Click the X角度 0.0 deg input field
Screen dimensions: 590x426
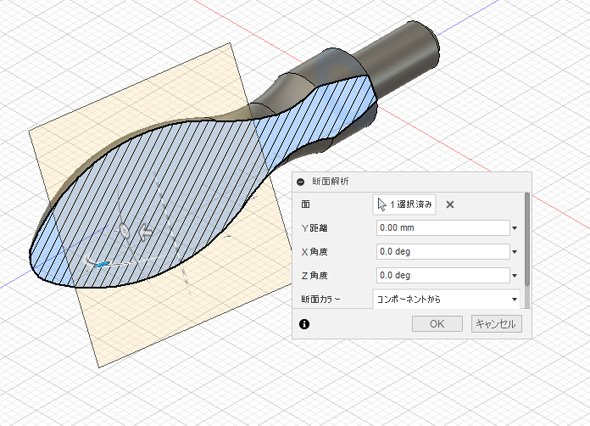point(443,252)
